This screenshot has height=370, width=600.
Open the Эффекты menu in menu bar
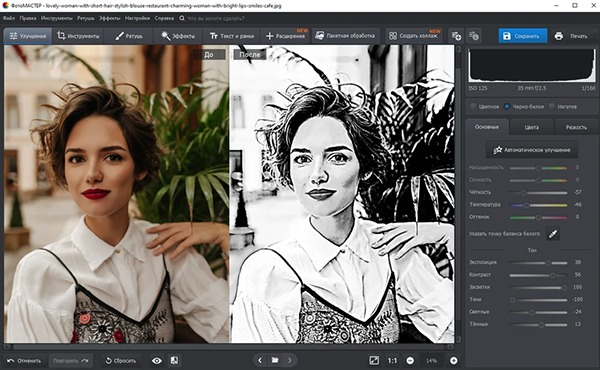coord(109,18)
